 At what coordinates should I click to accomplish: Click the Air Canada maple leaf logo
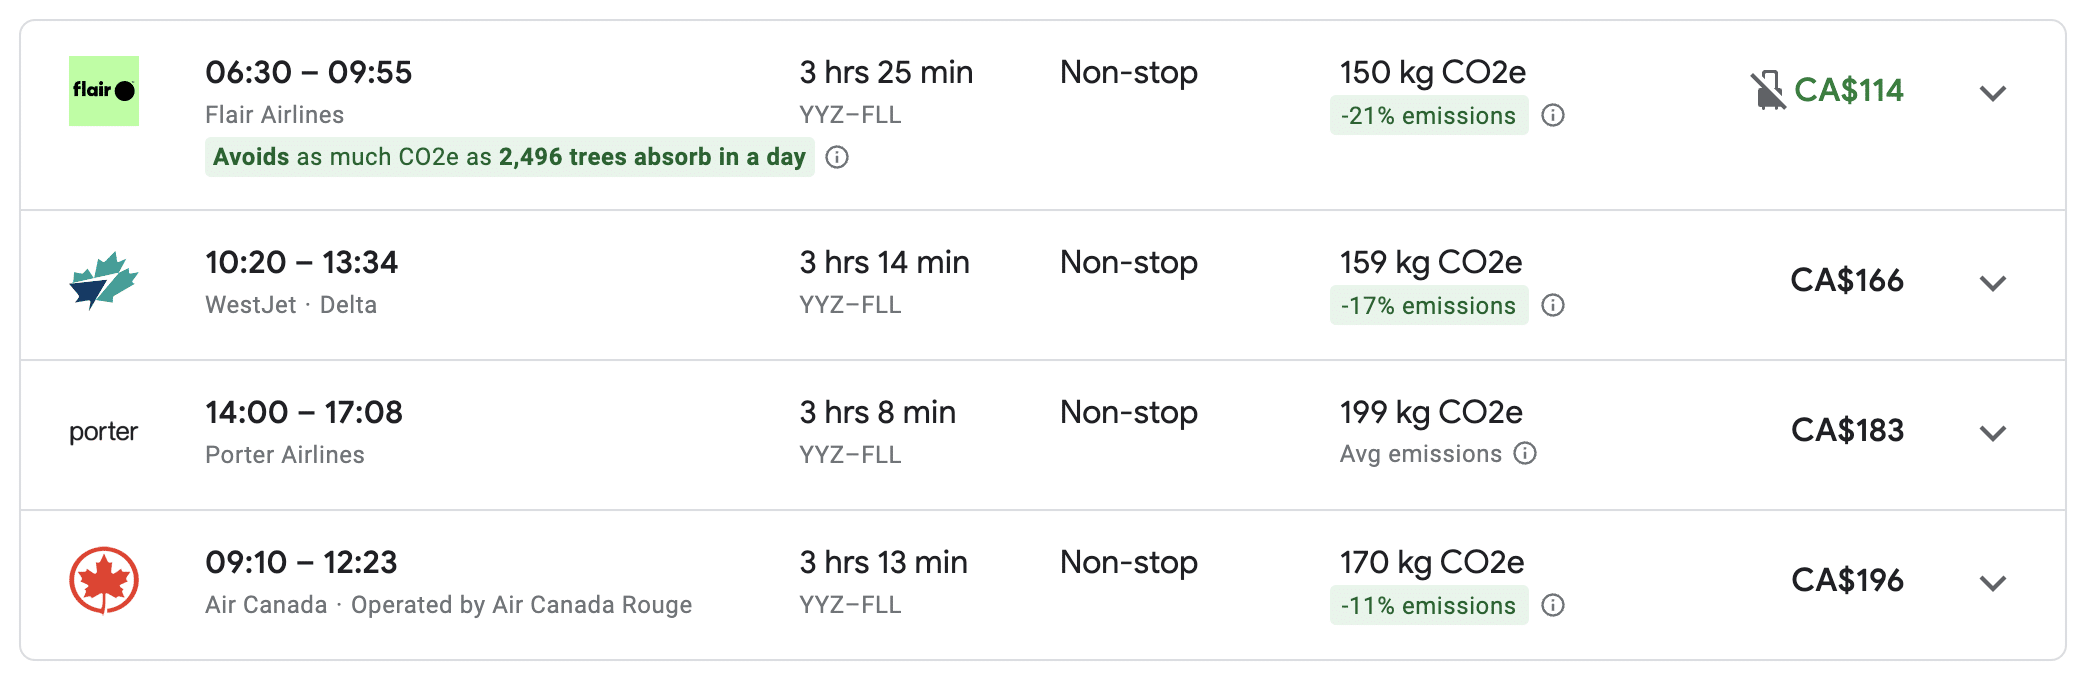pos(104,580)
